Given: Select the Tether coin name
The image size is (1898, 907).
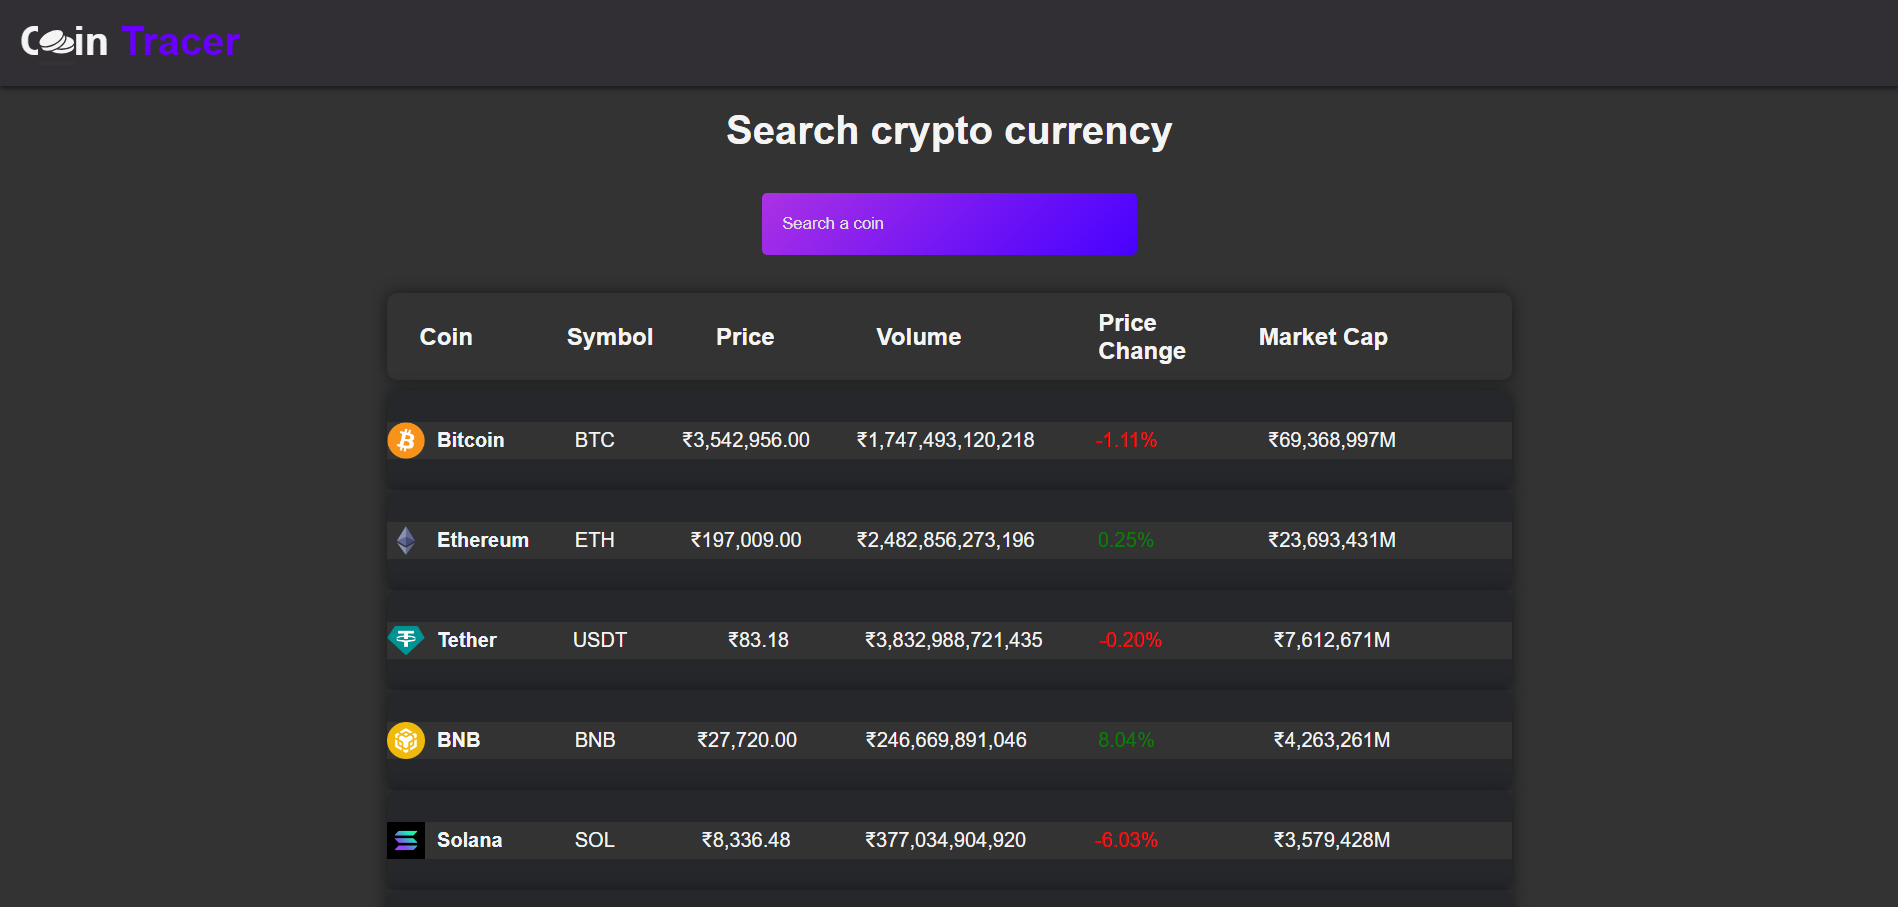Looking at the screenshot, I should coord(467,640).
